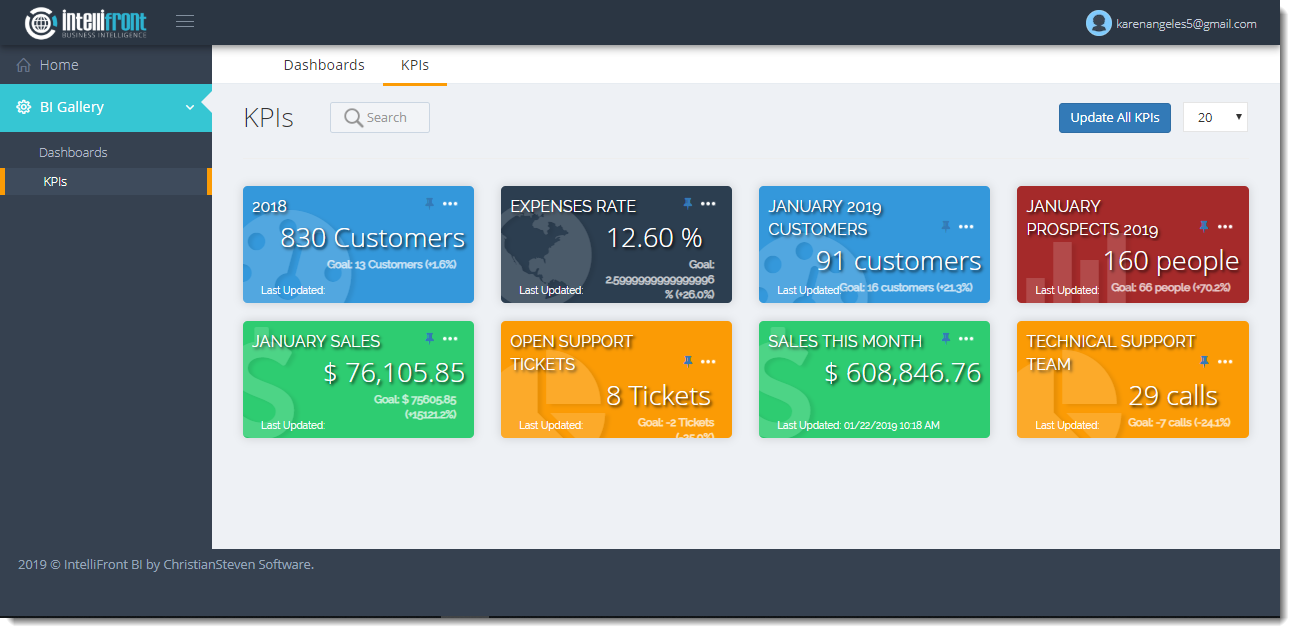
Task: Click the IntelliFront logo
Action: [x=86, y=22]
